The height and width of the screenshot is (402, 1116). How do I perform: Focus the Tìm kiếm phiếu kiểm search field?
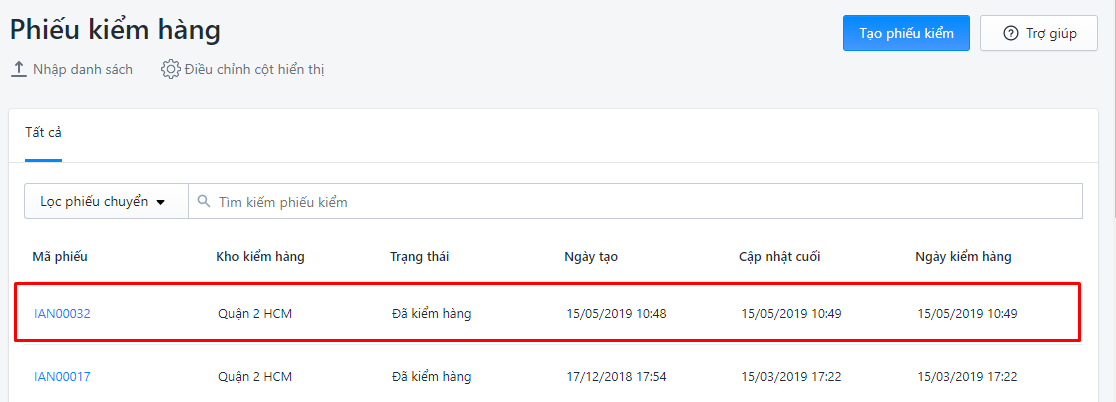636,201
